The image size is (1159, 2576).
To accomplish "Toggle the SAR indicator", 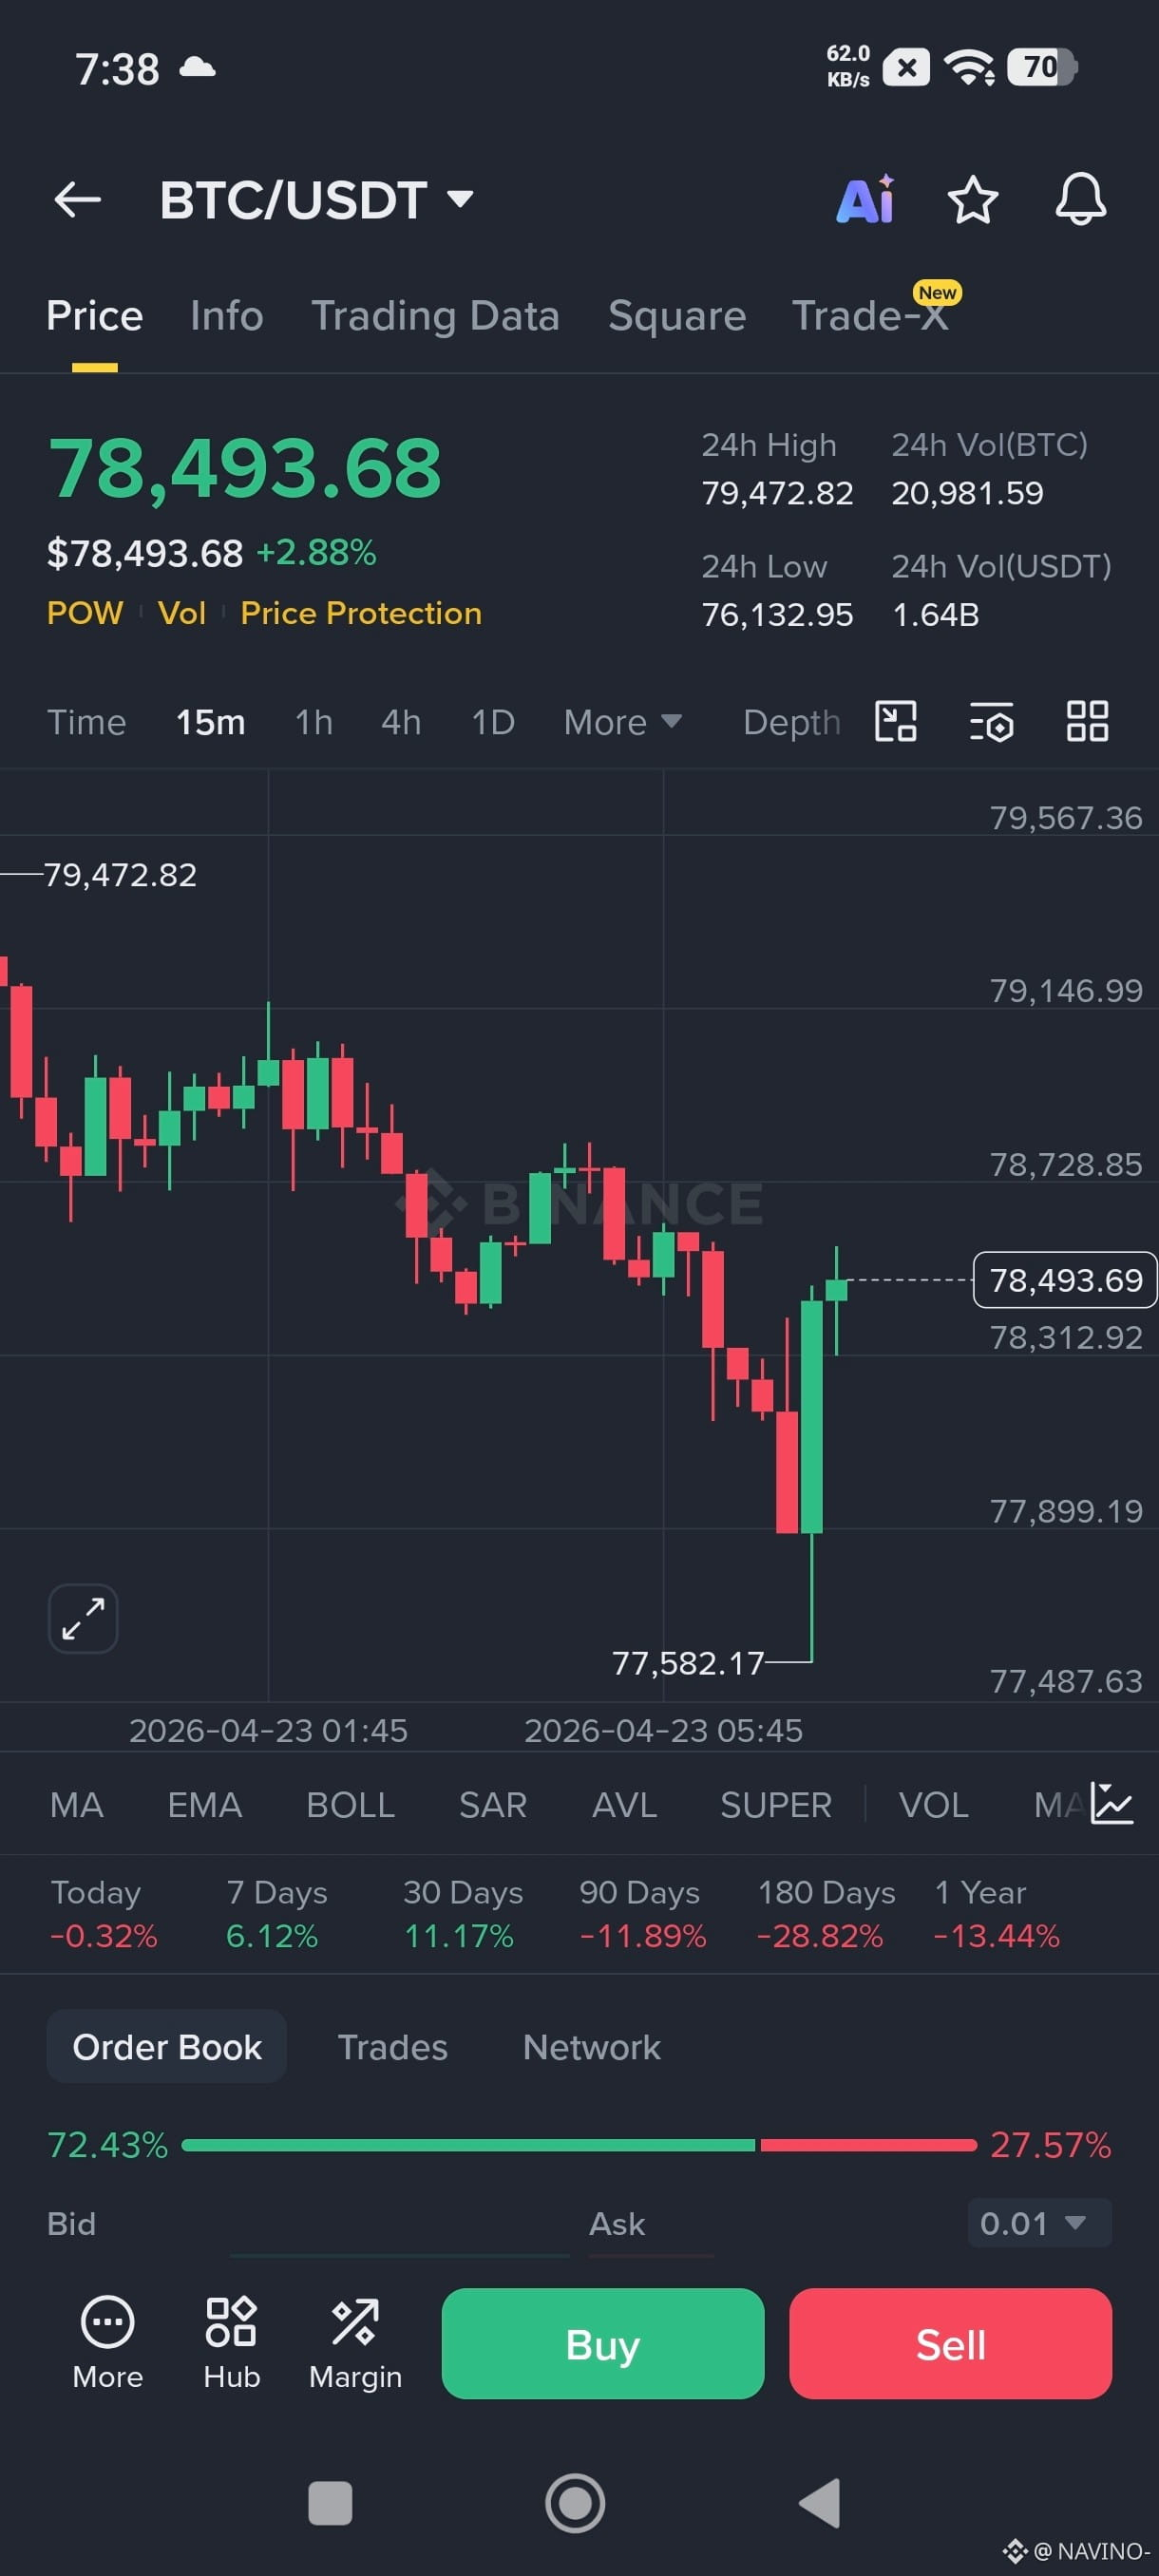I will click(x=493, y=1805).
